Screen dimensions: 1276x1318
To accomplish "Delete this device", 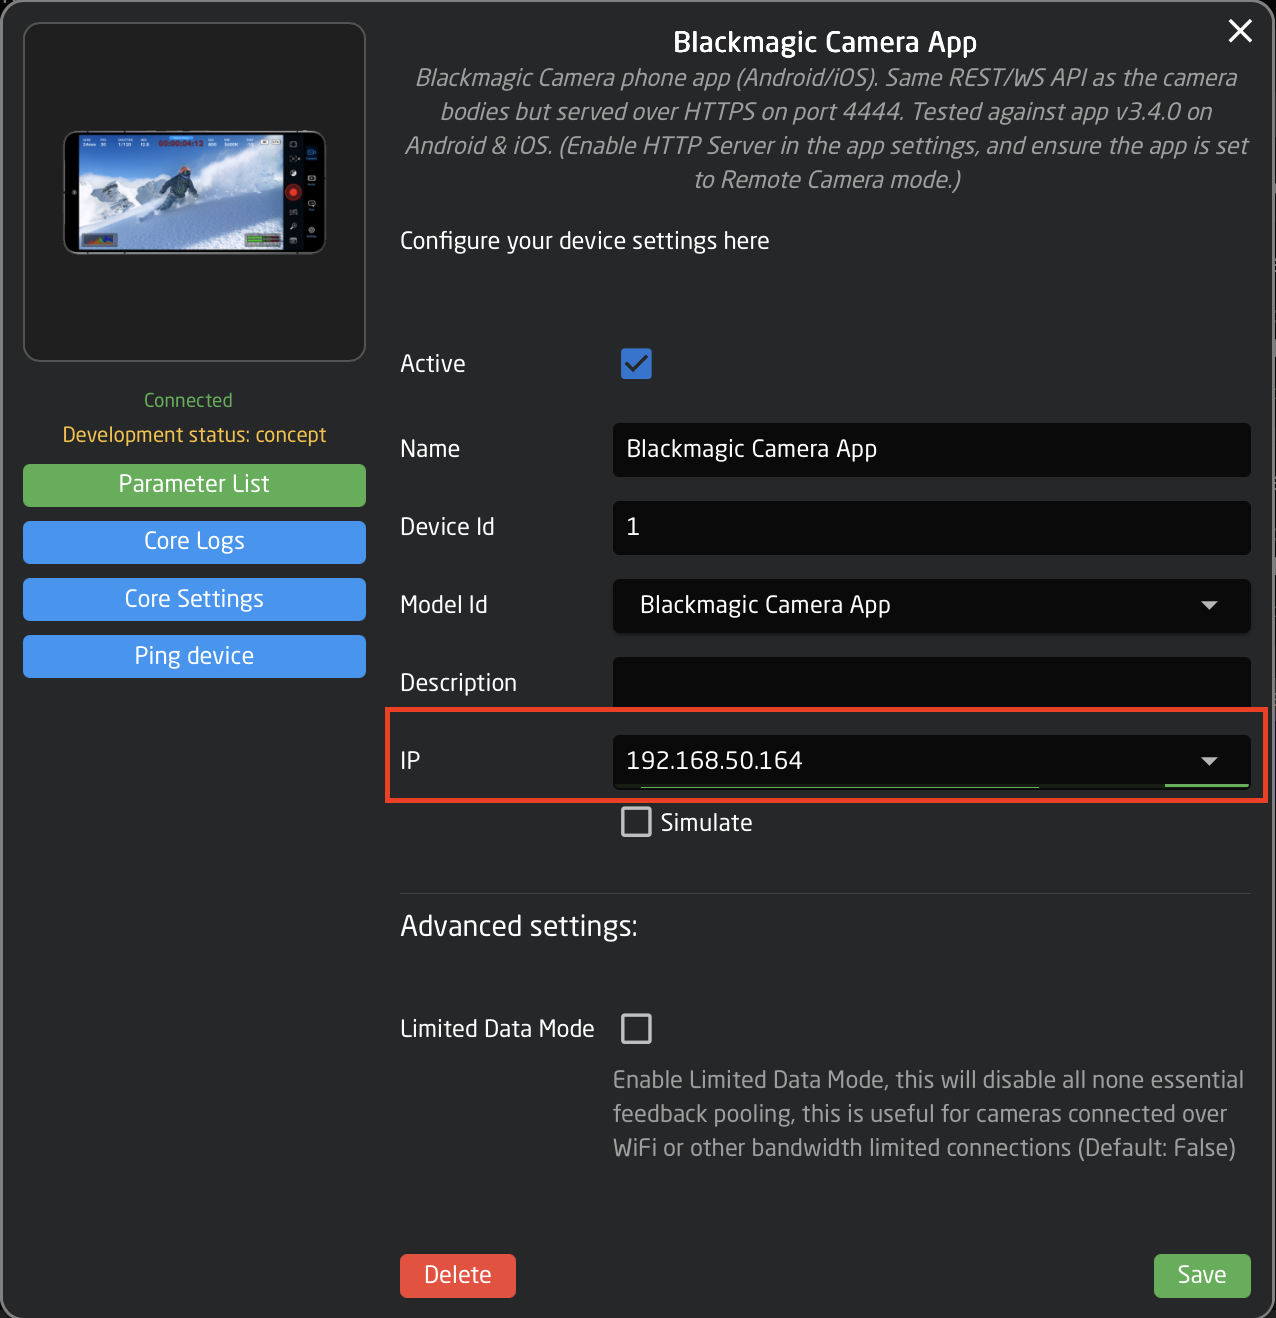I will 458,1276.
